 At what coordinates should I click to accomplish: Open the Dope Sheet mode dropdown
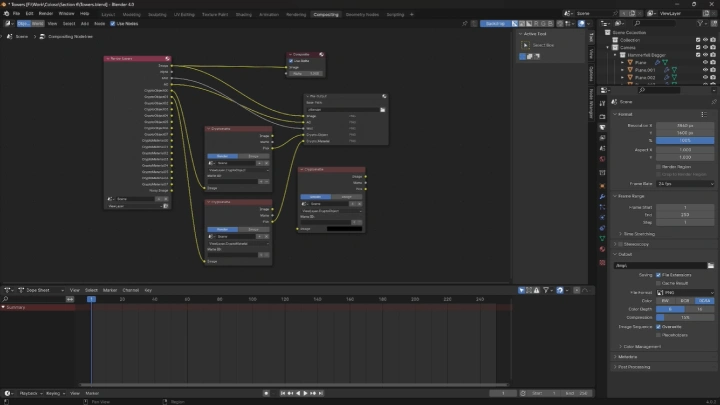click(x=41, y=290)
